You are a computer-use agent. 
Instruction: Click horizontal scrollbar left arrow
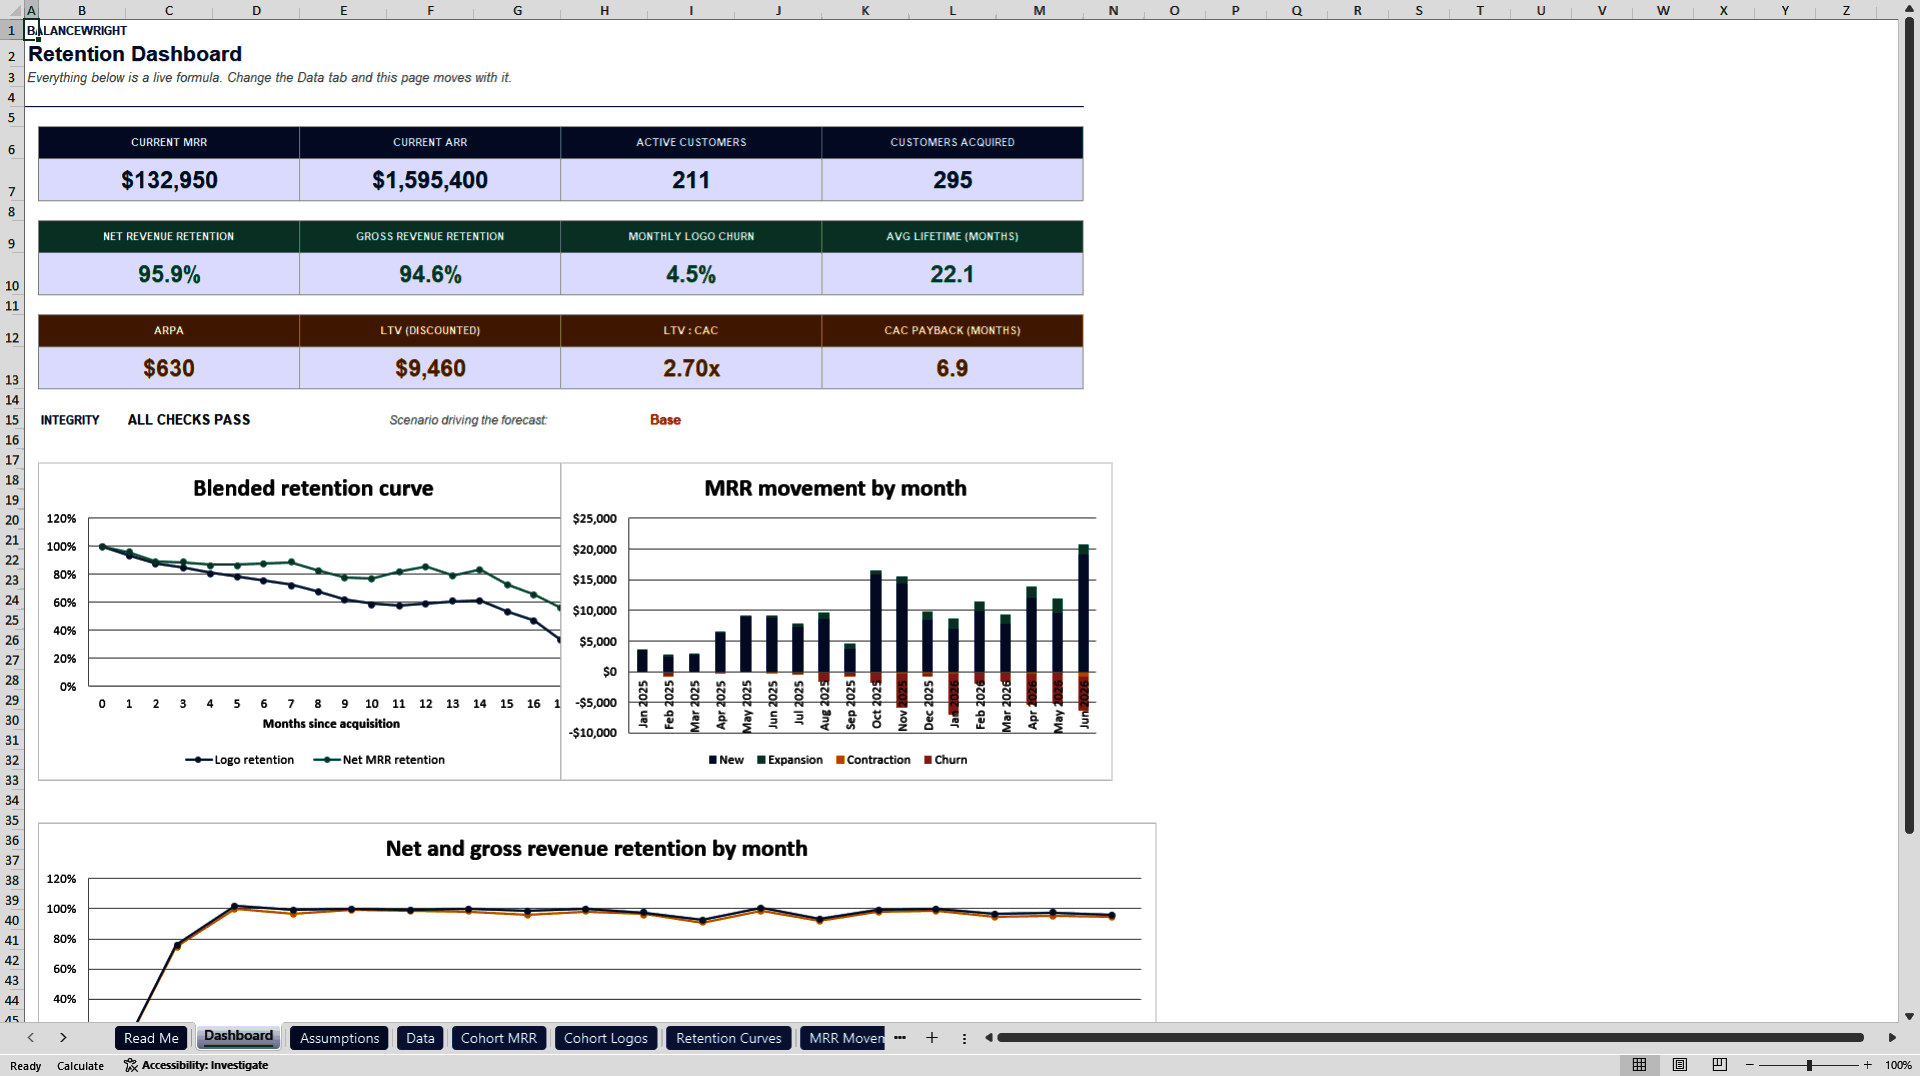point(989,1038)
